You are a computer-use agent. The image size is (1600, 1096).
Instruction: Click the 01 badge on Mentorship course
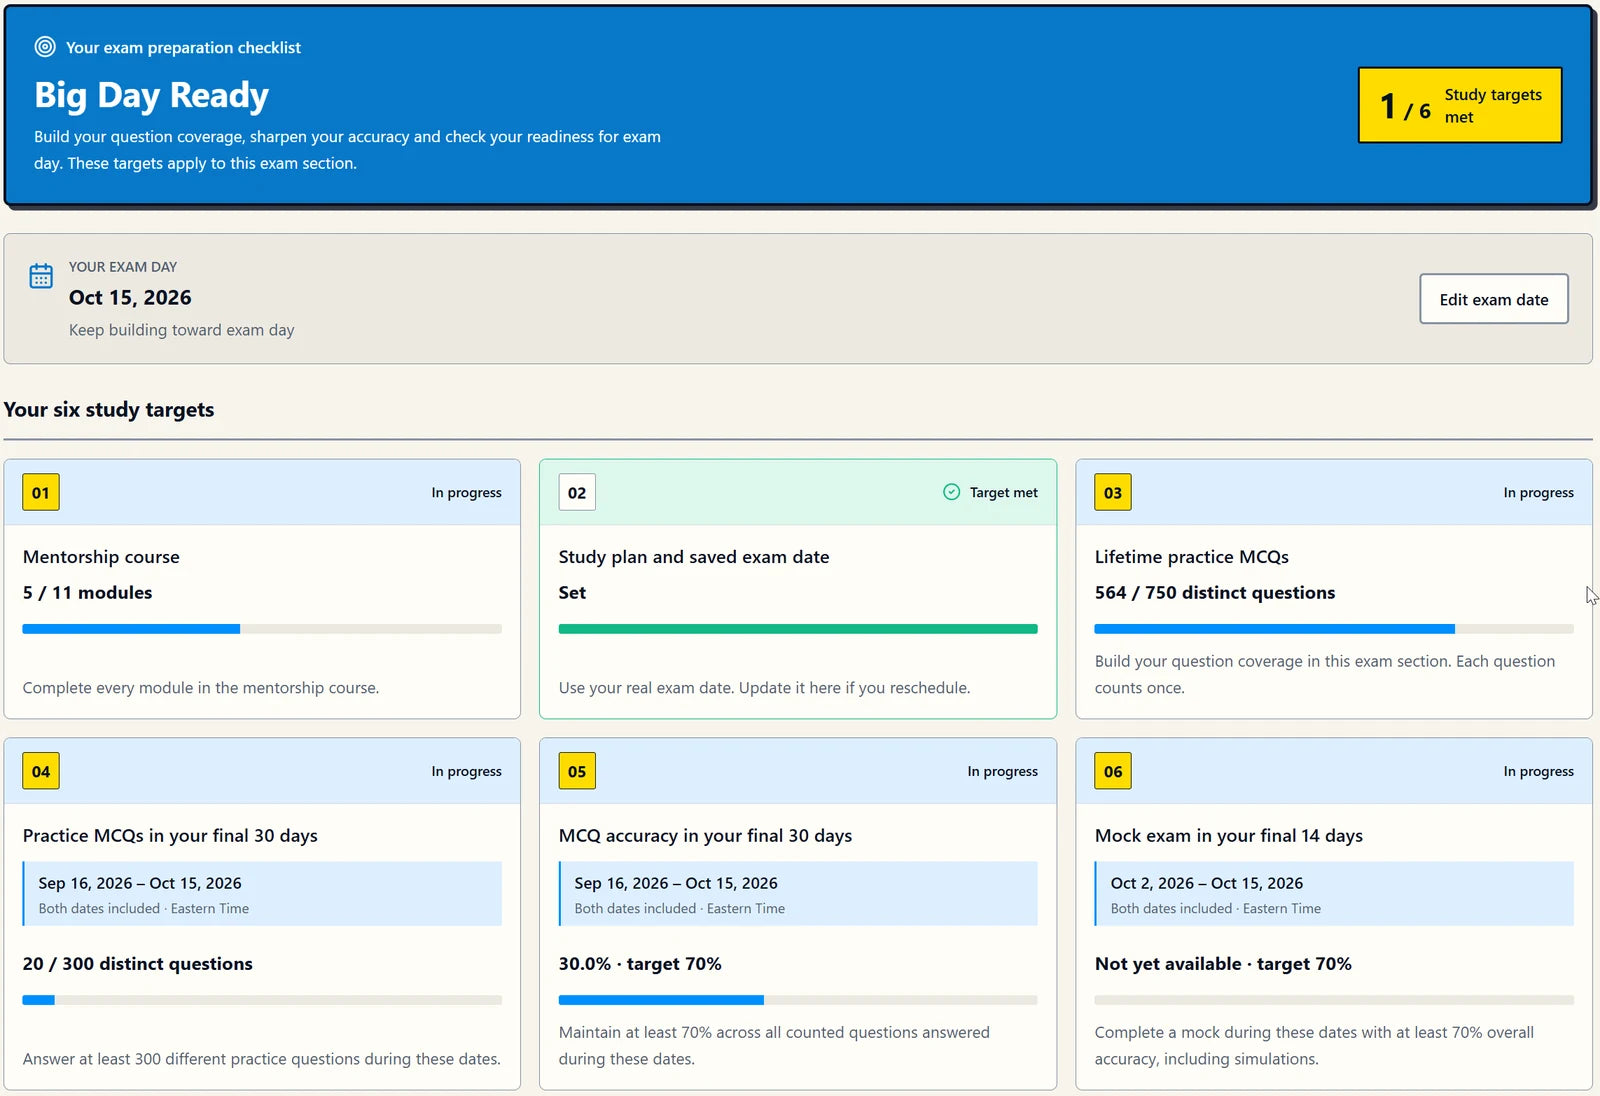pos(41,492)
